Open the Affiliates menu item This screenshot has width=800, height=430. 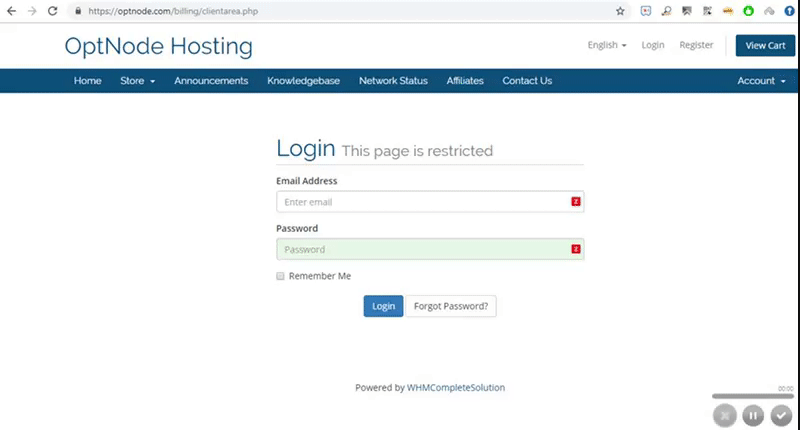(465, 81)
